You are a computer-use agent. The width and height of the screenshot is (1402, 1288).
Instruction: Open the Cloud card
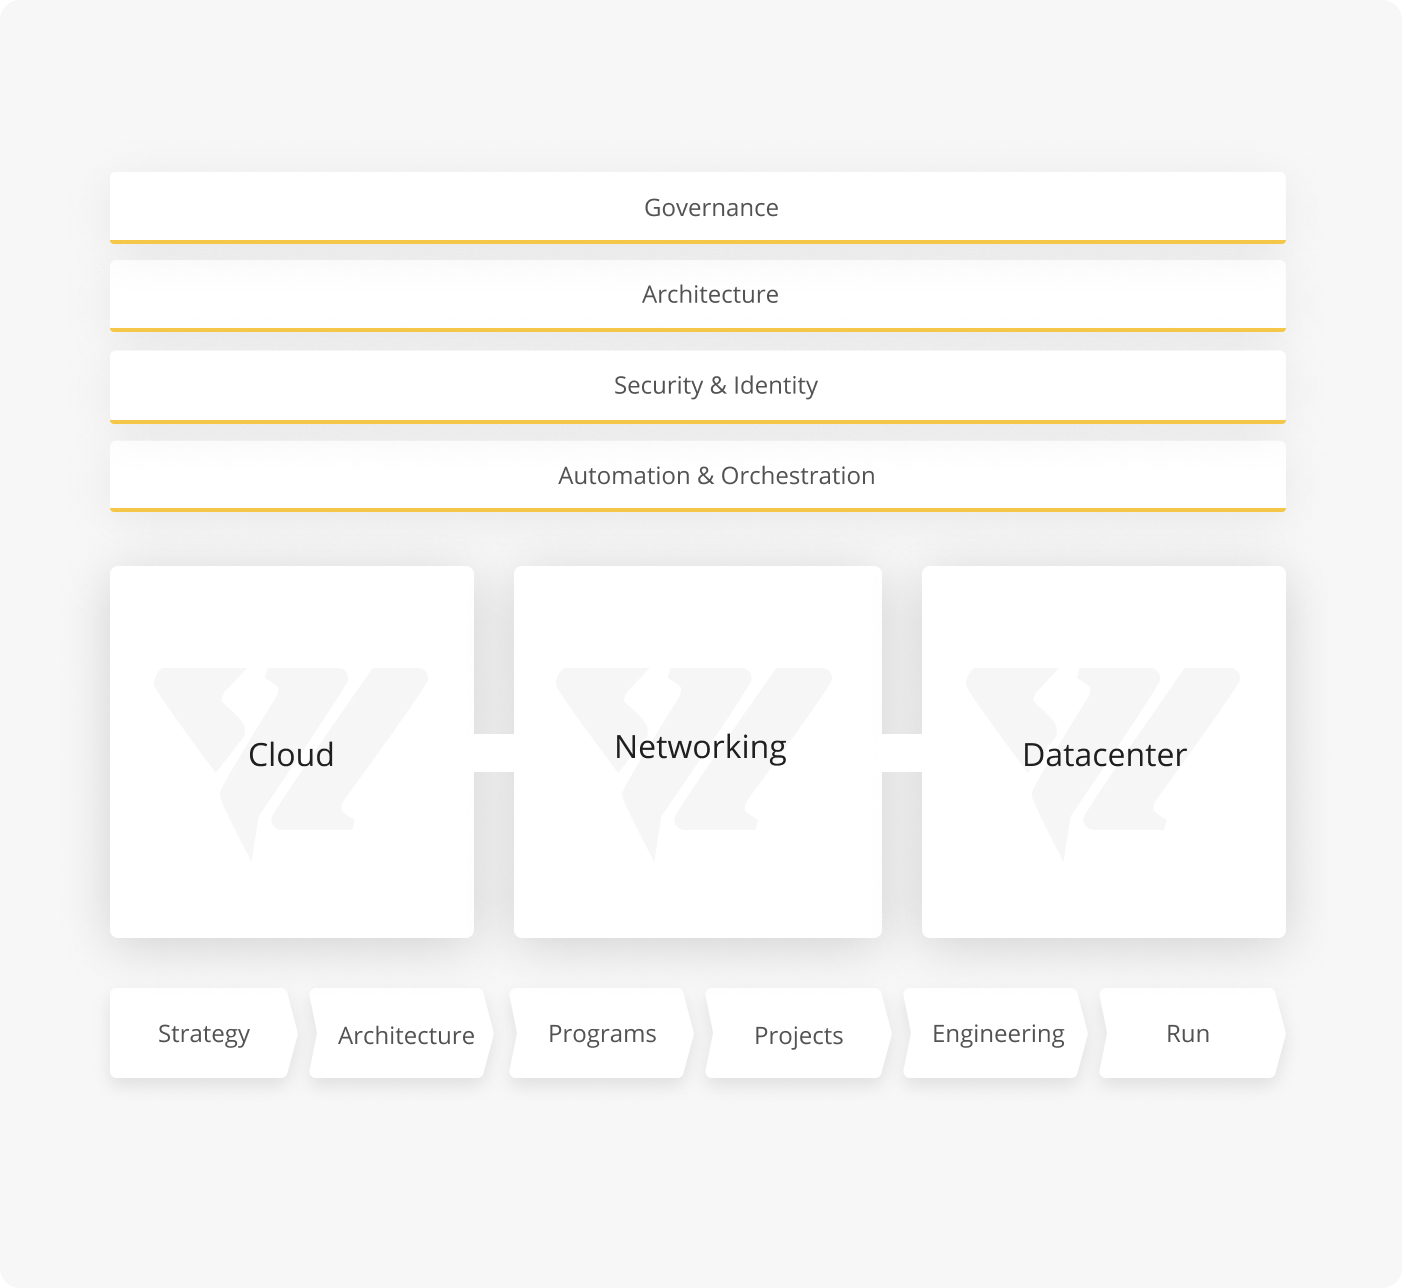tap(292, 752)
